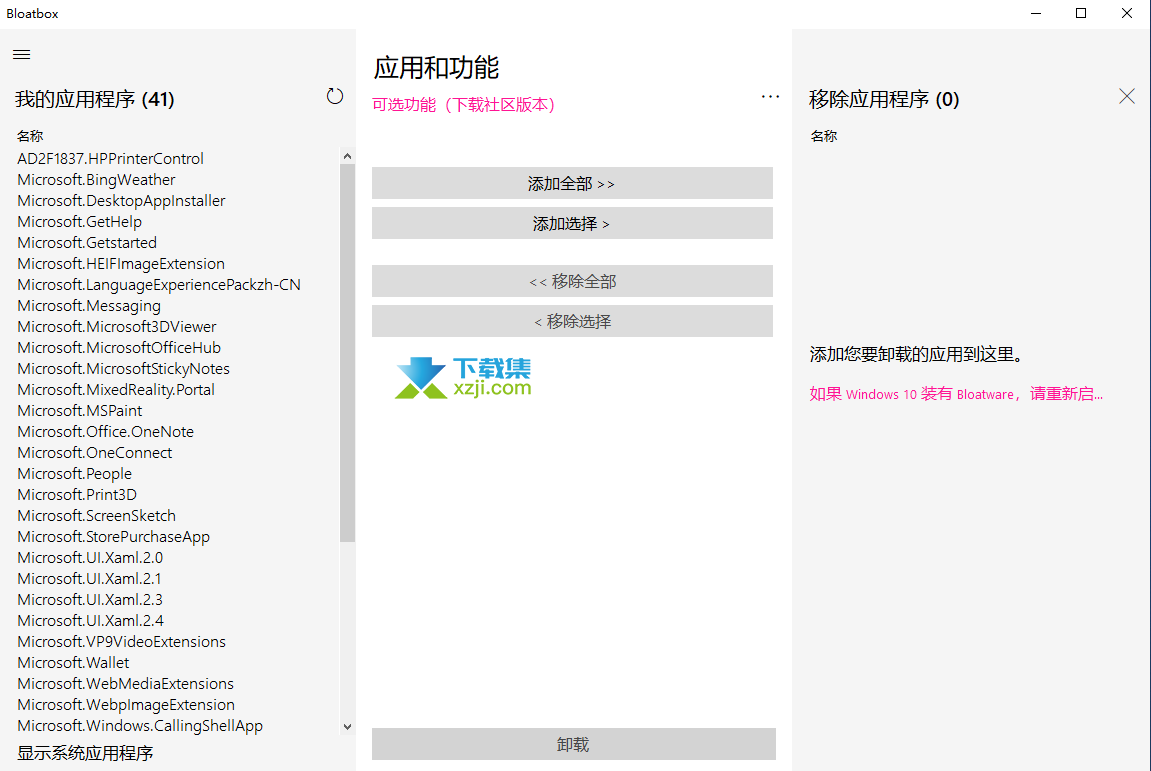
Task: Click the < 移除选择 button
Action: click(x=572, y=321)
